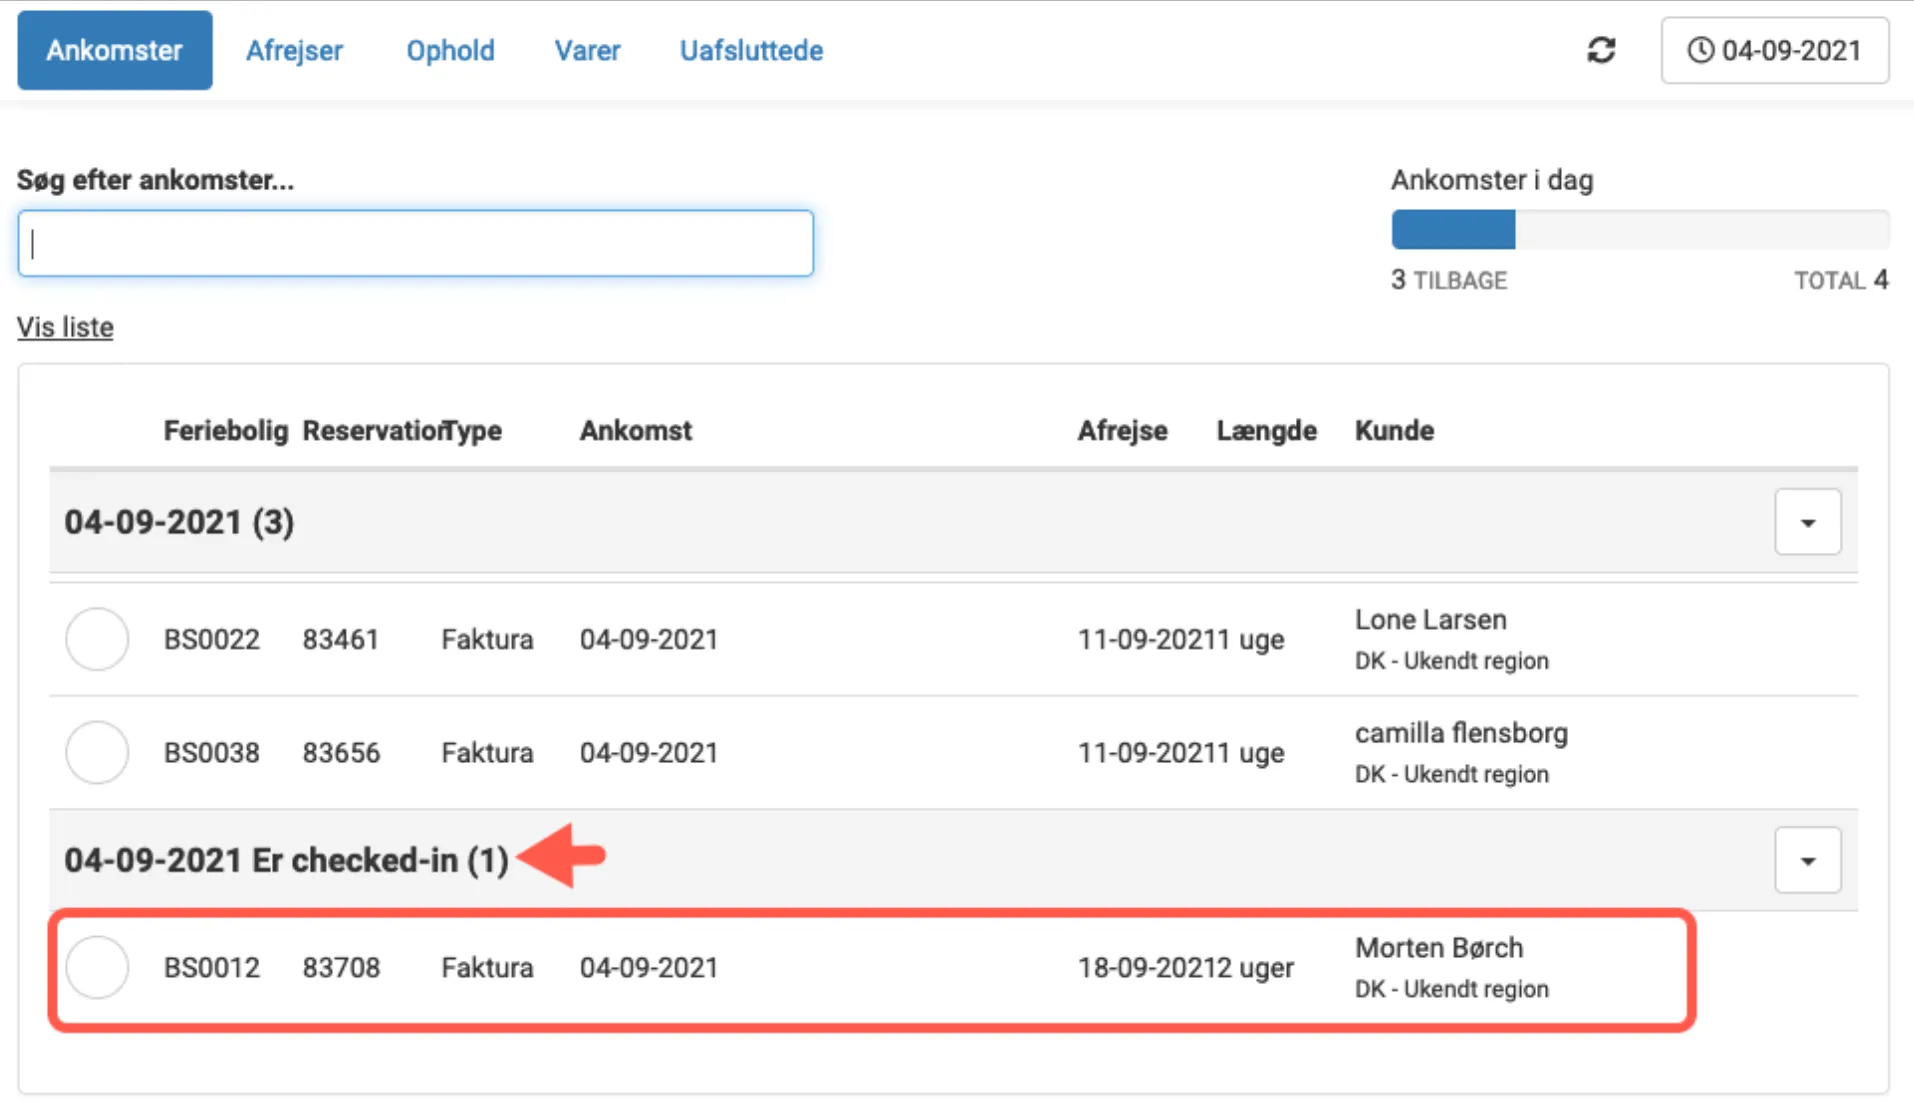Select reservation 83708 for Morten Børch
1914x1106 pixels.
pyautogui.click(x=341, y=968)
